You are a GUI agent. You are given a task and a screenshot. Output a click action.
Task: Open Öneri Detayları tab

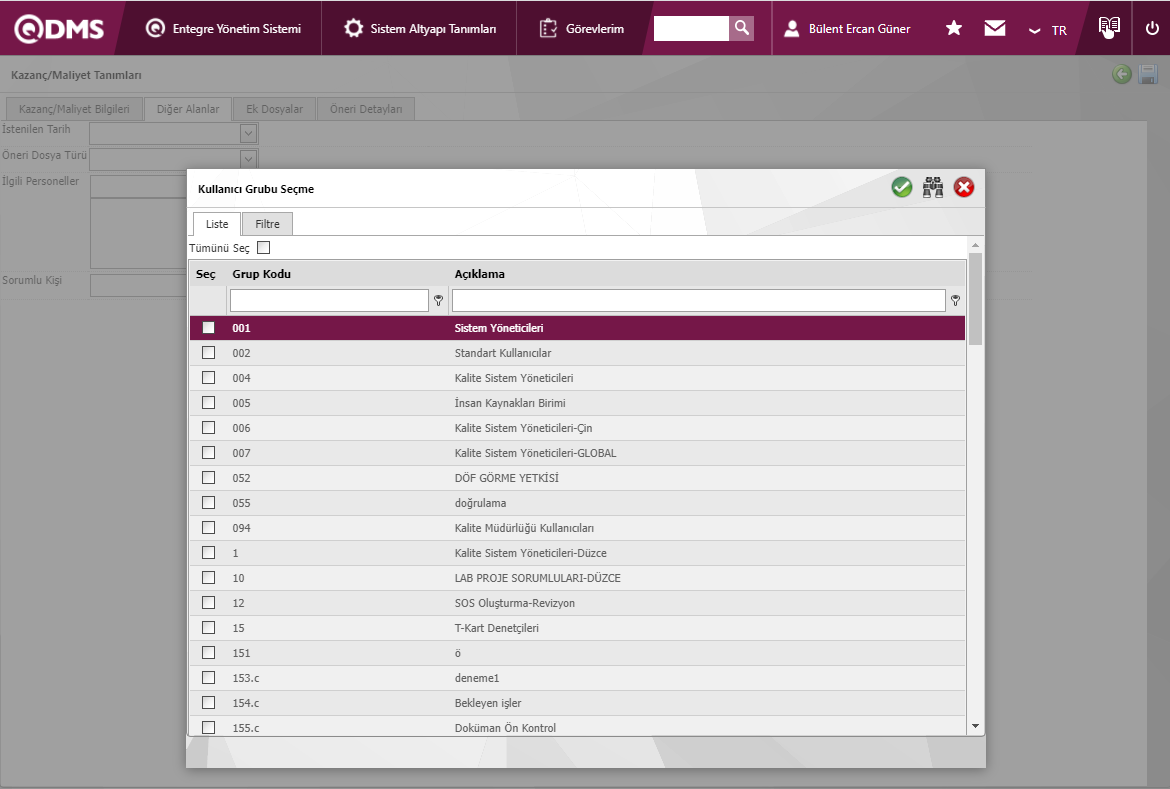tap(366, 109)
